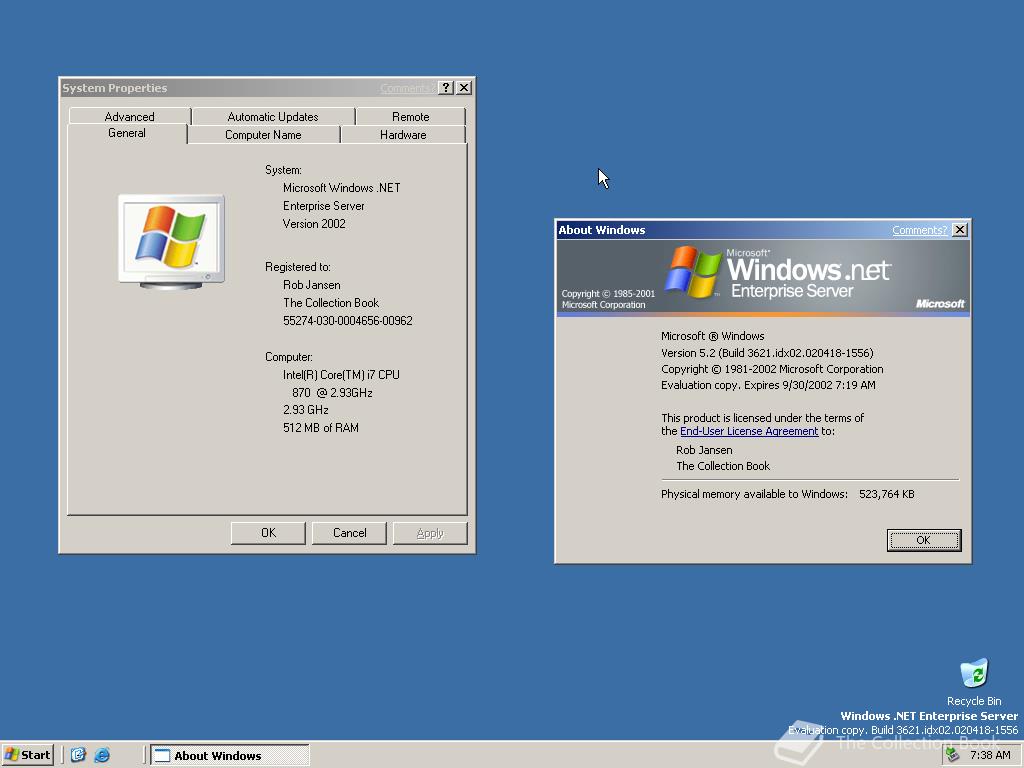Switch to the Advanced tab
The height and width of the screenshot is (768, 1024).
click(x=129, y=116)
